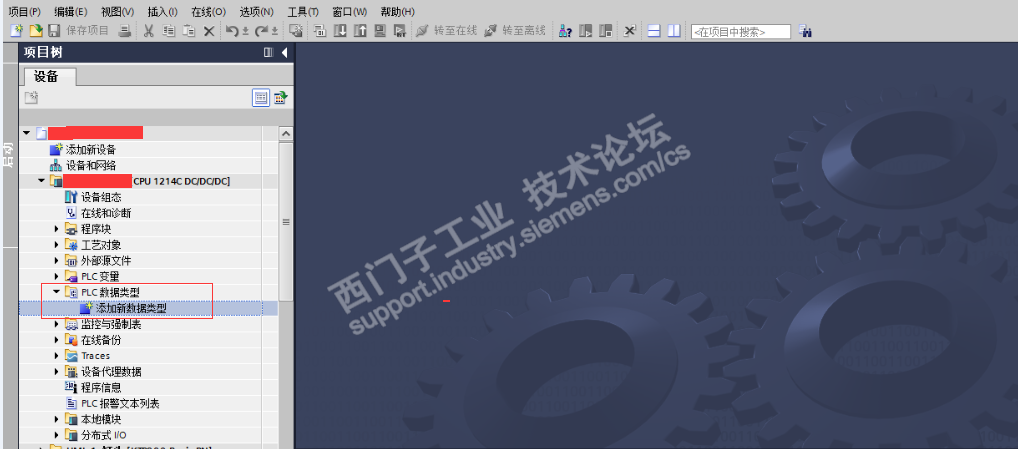The width and height of the screenshot is (1018, 449).
Task: Open the 窗口(W) menu
Action: coord(349,12)
